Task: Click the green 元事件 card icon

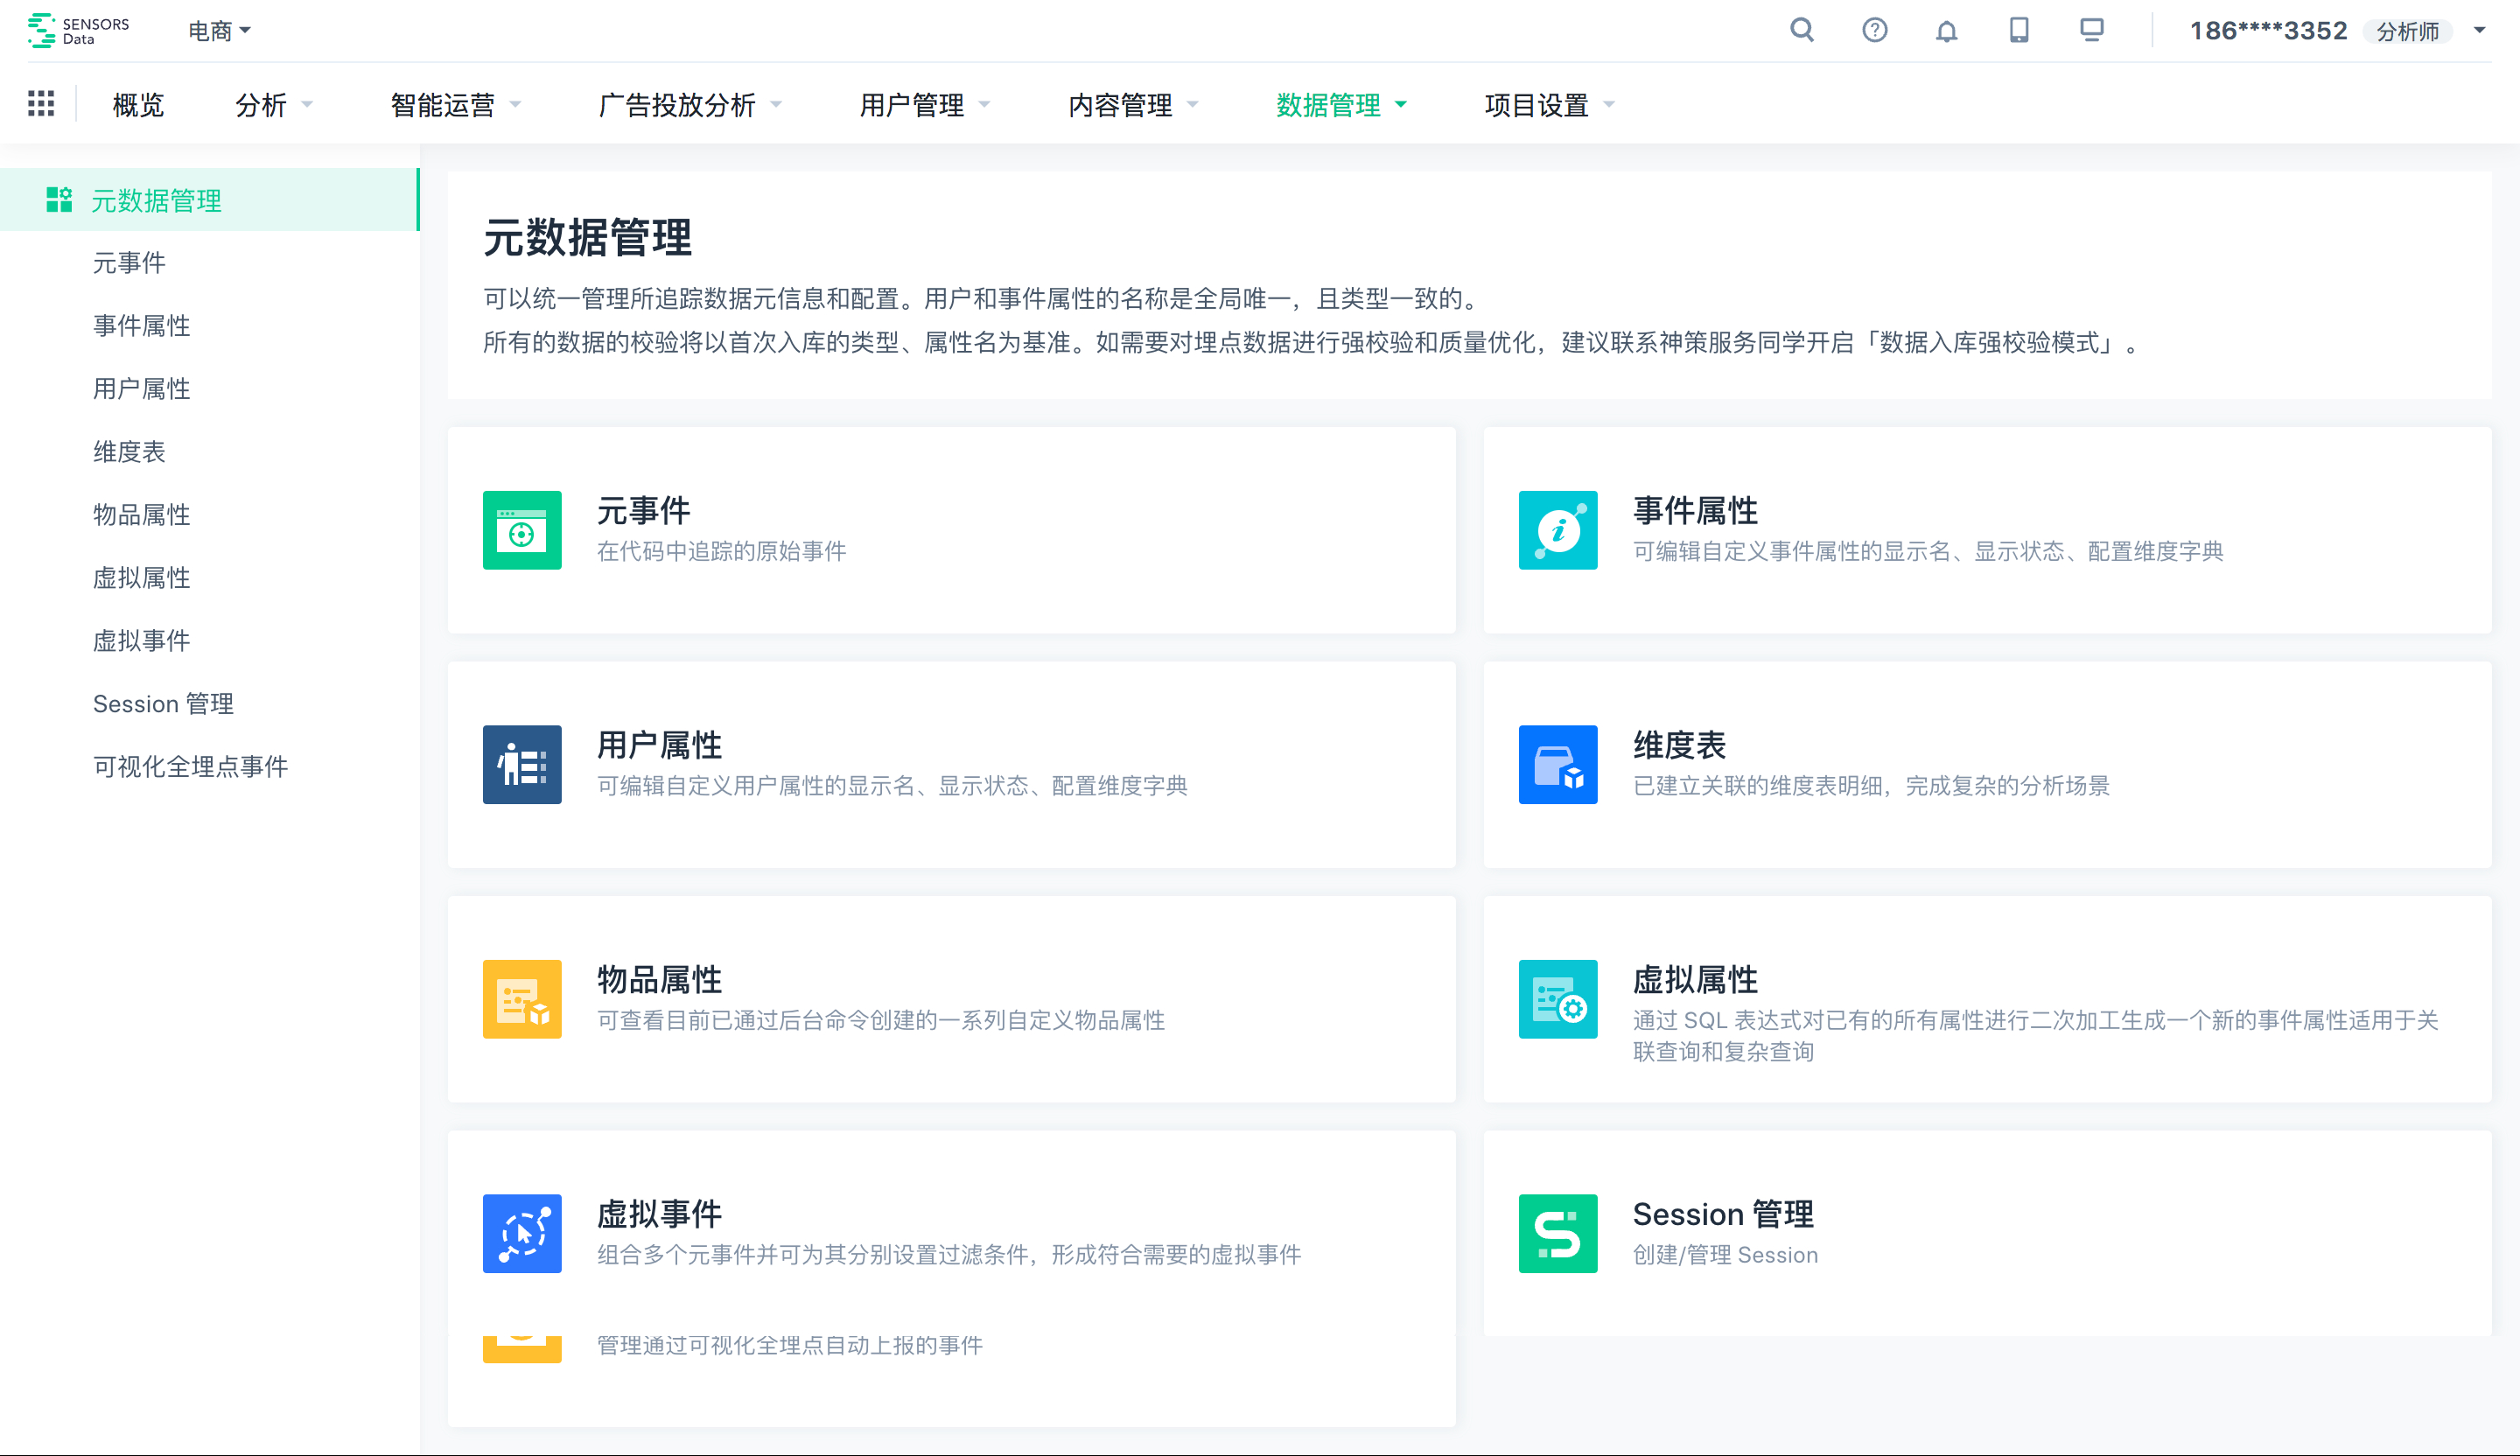Action: [522, 530]
